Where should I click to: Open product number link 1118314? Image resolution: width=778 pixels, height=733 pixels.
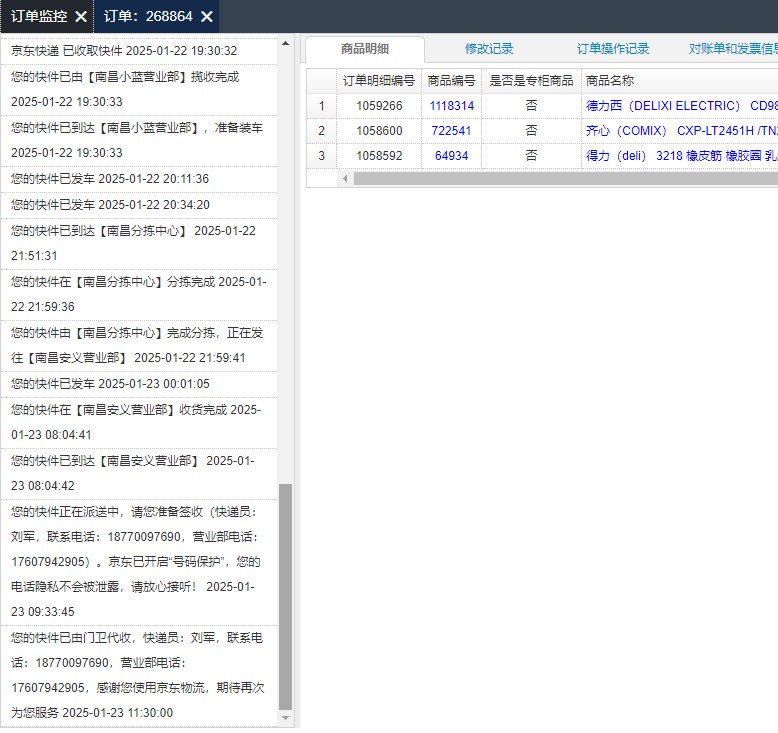point(452,106)
